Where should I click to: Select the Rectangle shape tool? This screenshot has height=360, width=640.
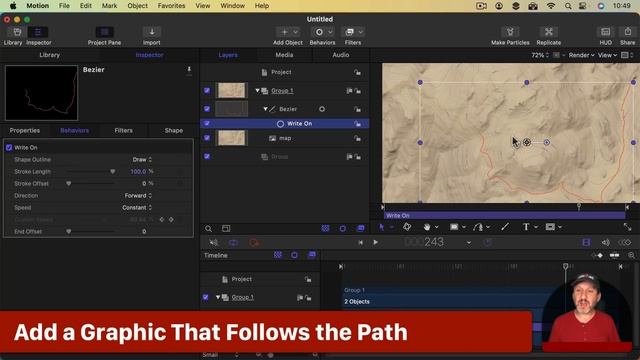pyautogui.click(x=454, y=227)
